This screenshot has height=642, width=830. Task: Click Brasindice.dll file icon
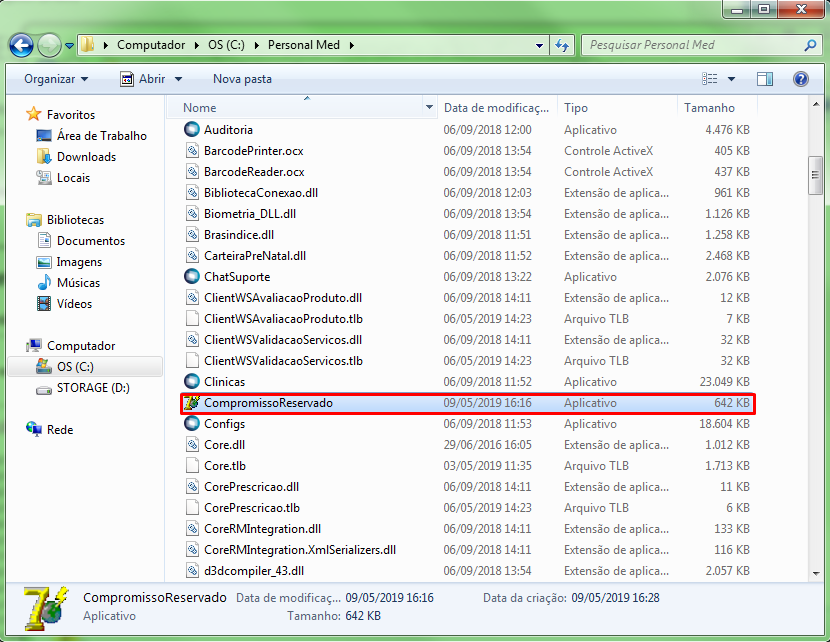(192, 235)
